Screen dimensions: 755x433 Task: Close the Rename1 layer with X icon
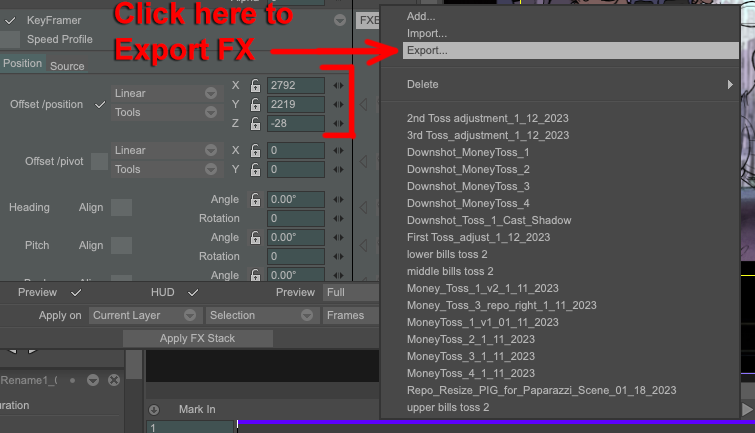[x=114, y=381]
